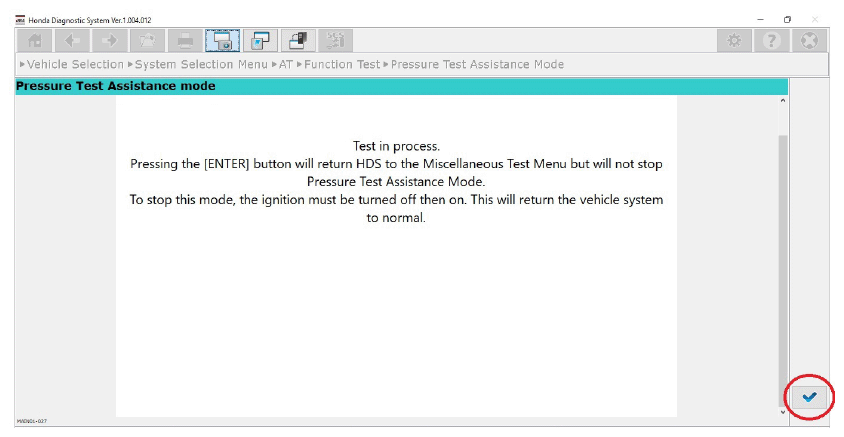Select Function Test in the breadcrumb
This screenshot has width=844, height=437.
click(342, 64)
